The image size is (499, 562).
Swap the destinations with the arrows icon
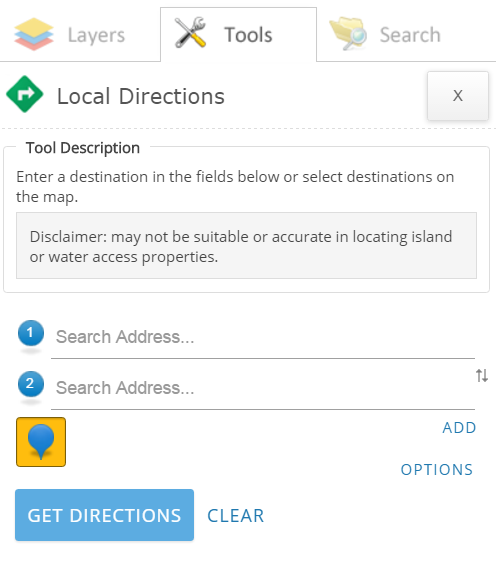click(x=482, y=376)
